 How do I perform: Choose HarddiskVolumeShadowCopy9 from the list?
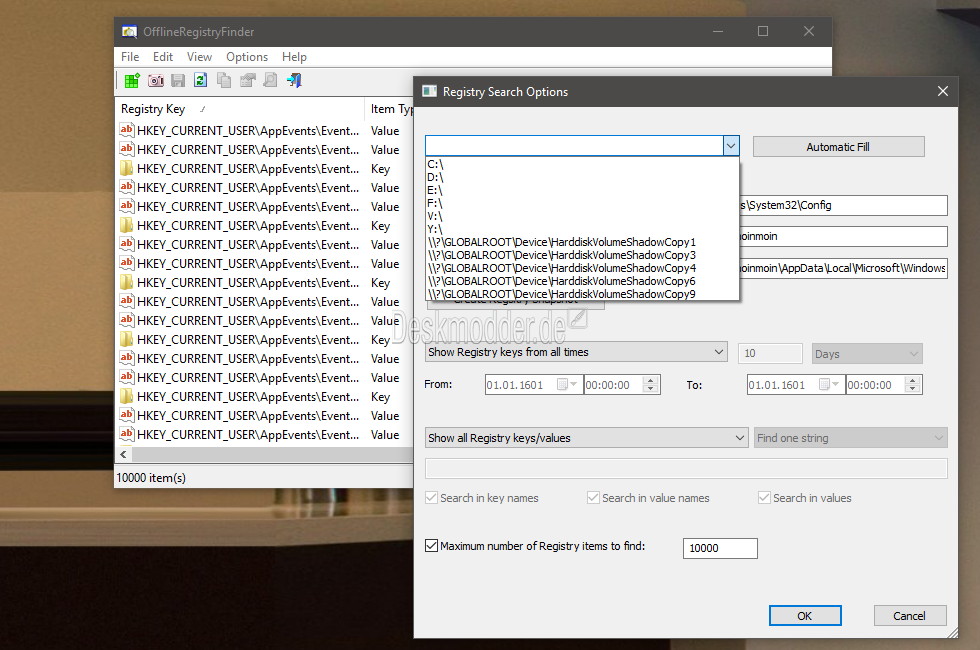(x=582, y=294)
